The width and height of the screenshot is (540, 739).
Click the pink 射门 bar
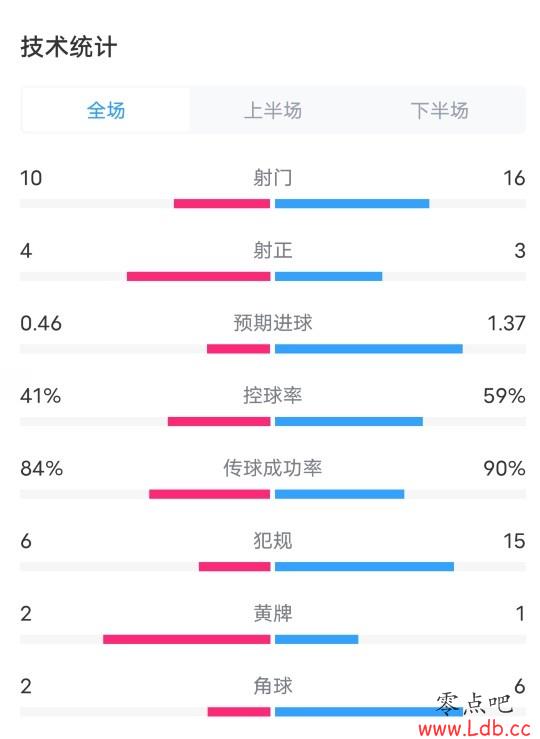coord(222,204)
